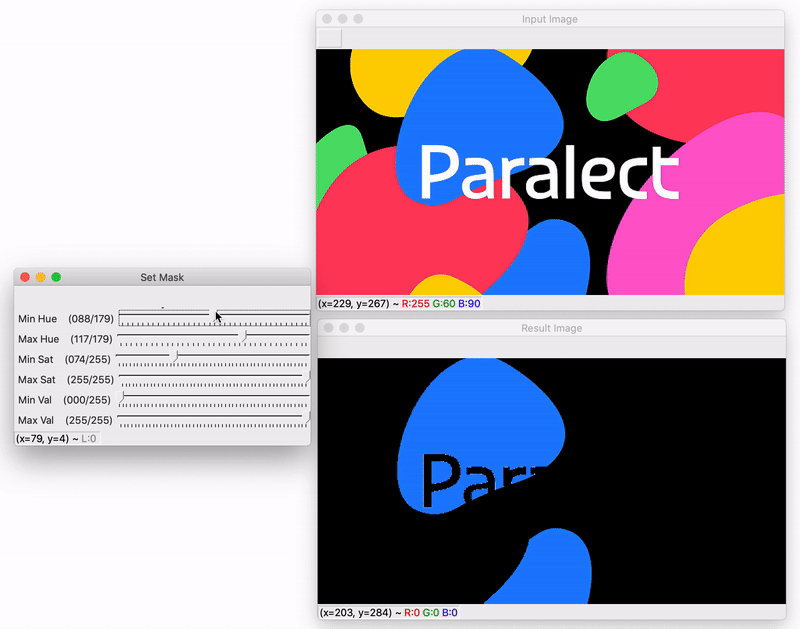Adjust the Max Sat slider handle
Screen dimensions: 800x629
pos(308,376)
